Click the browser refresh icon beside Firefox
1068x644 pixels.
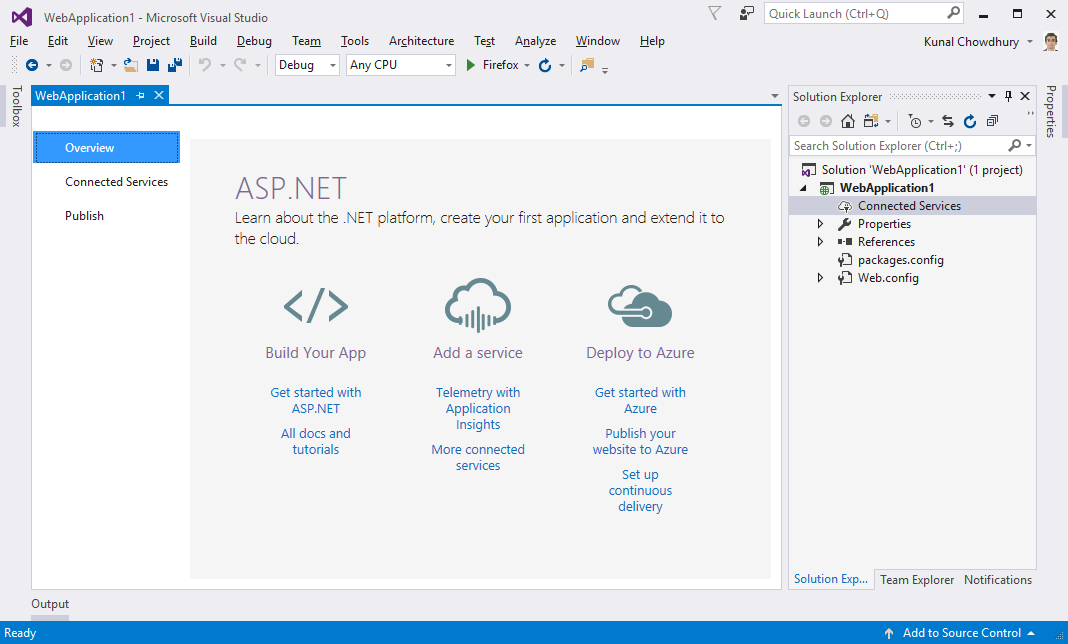[545, 65]
